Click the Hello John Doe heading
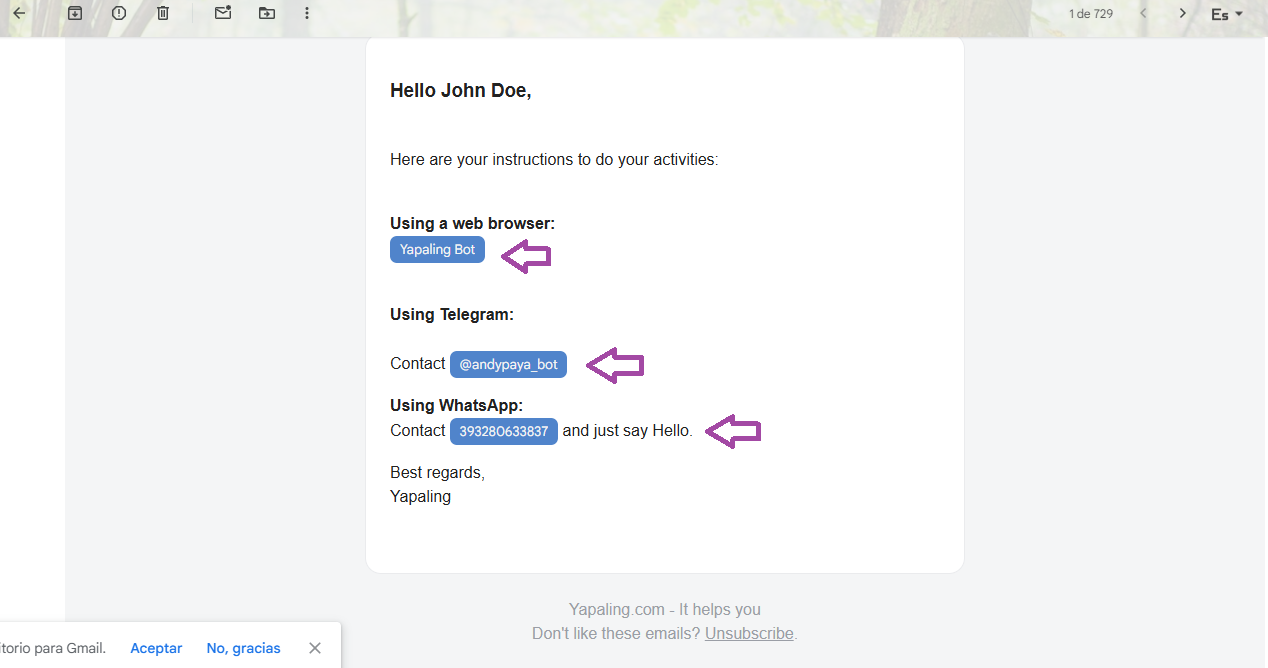Screen dimensions: 1268x668 tap(460, 91)
